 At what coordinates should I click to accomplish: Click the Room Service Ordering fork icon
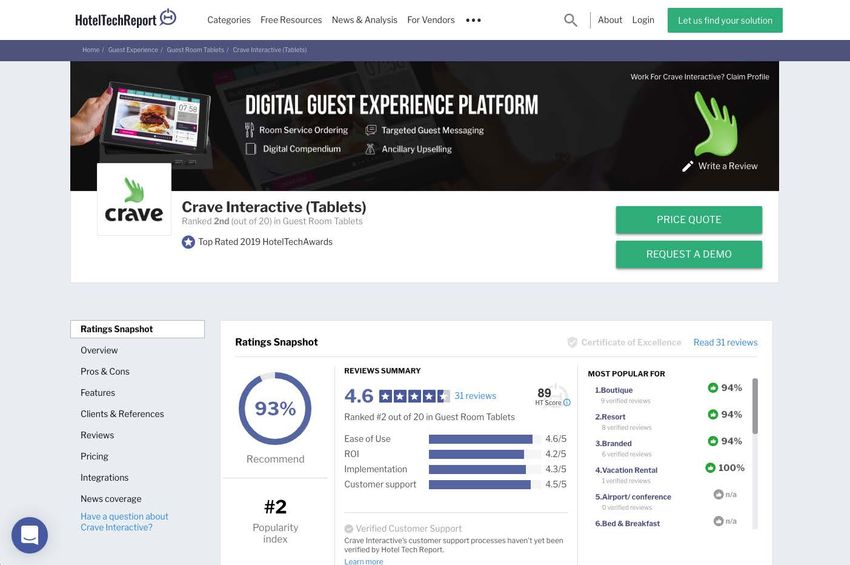tap(249, 130)
